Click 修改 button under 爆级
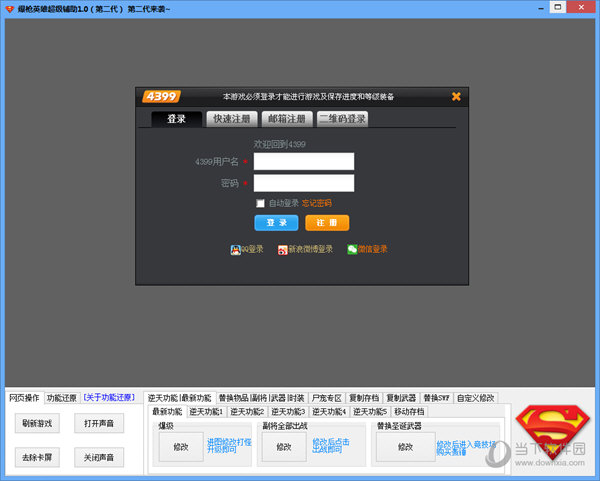This screenshot has width=600, height=481. point(181,447)
